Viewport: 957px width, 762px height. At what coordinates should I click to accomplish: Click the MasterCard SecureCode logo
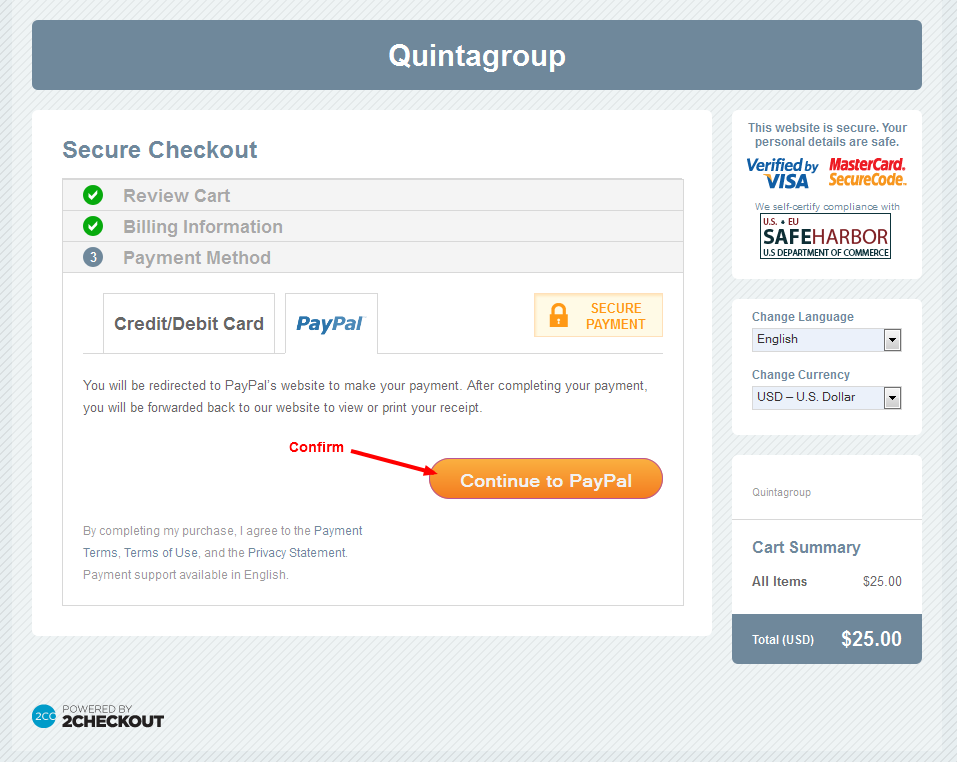(x=867, y=172)
